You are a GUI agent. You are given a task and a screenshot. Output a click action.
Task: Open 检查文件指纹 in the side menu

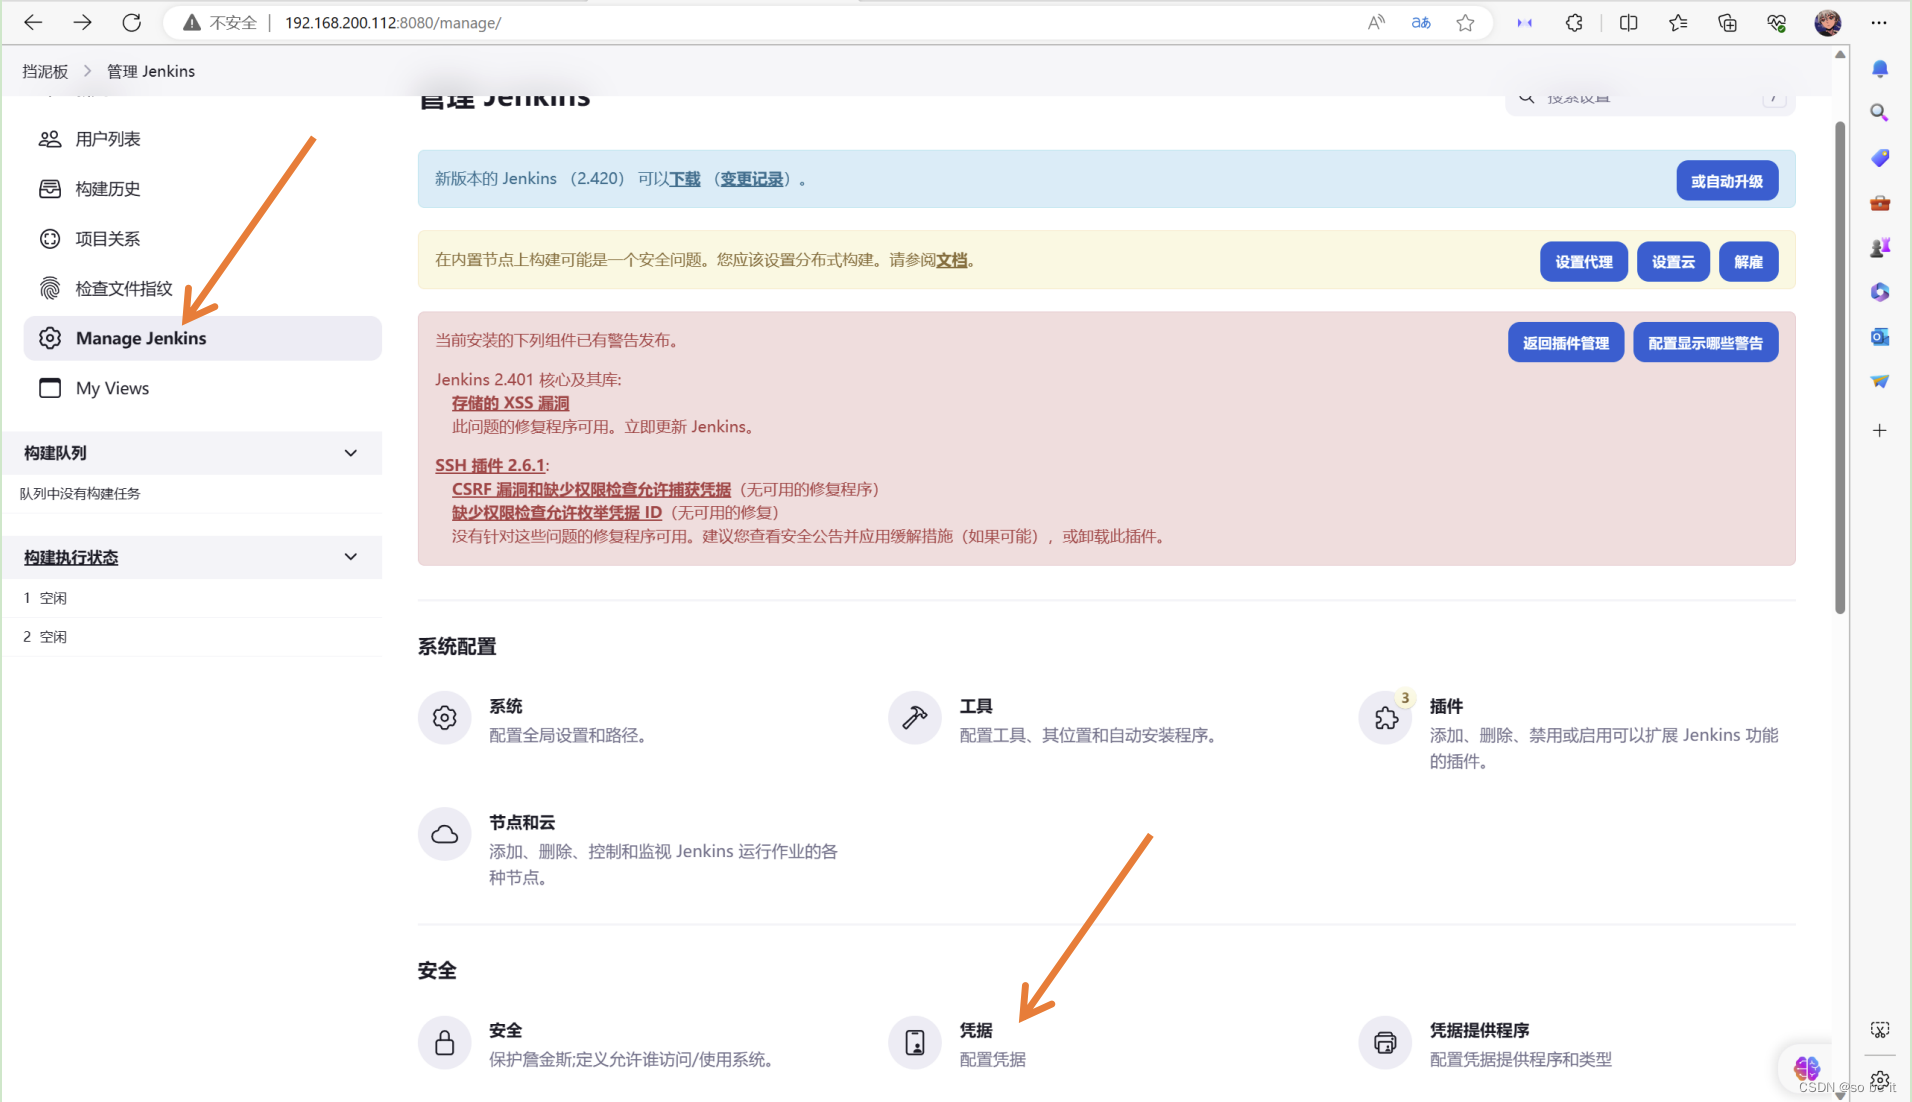tap(202, 289)
